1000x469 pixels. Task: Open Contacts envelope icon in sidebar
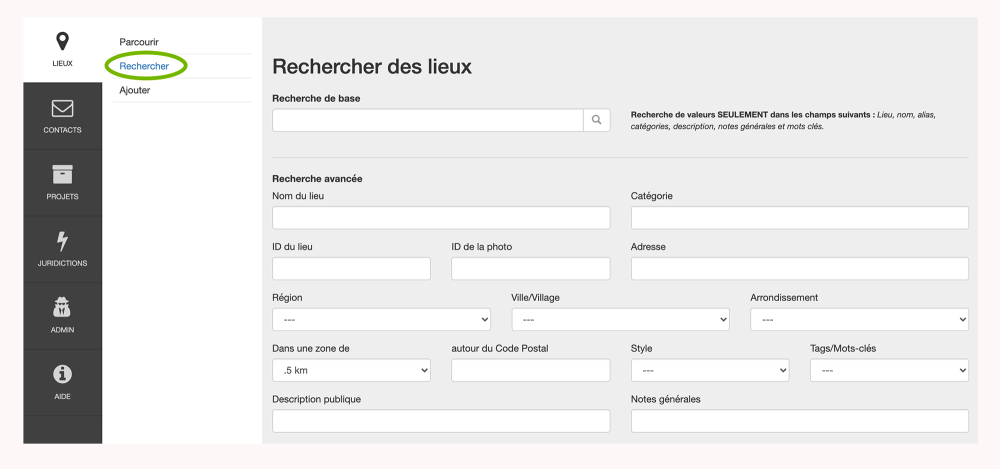[62, 108]
